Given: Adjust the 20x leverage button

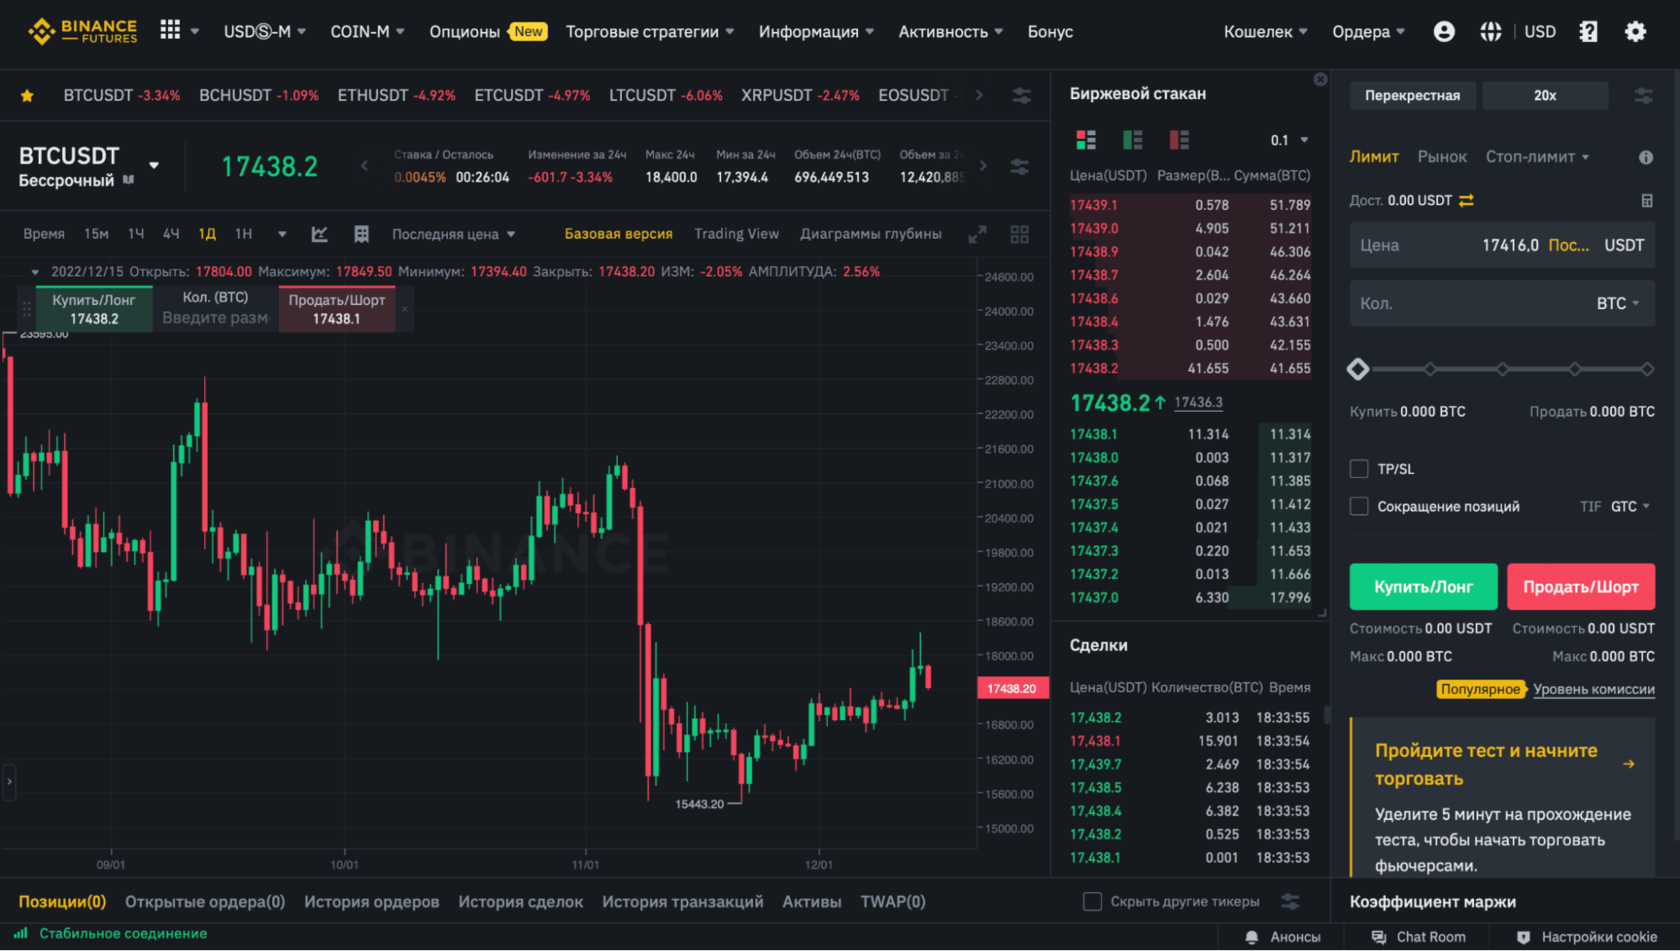Looking at the screenshot, I should 1545,95.
